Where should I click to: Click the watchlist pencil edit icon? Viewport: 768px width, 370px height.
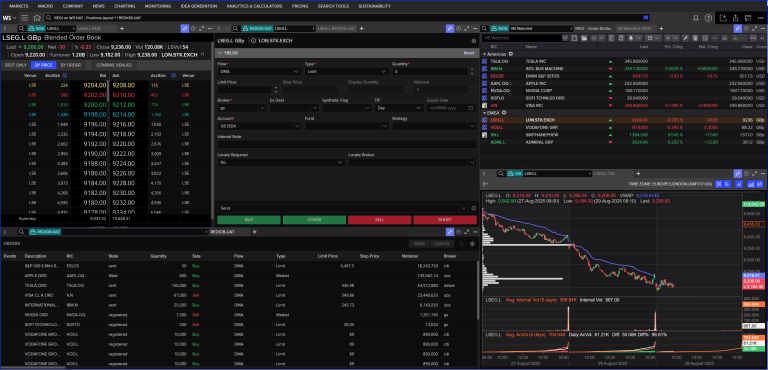tap(685, 38)
